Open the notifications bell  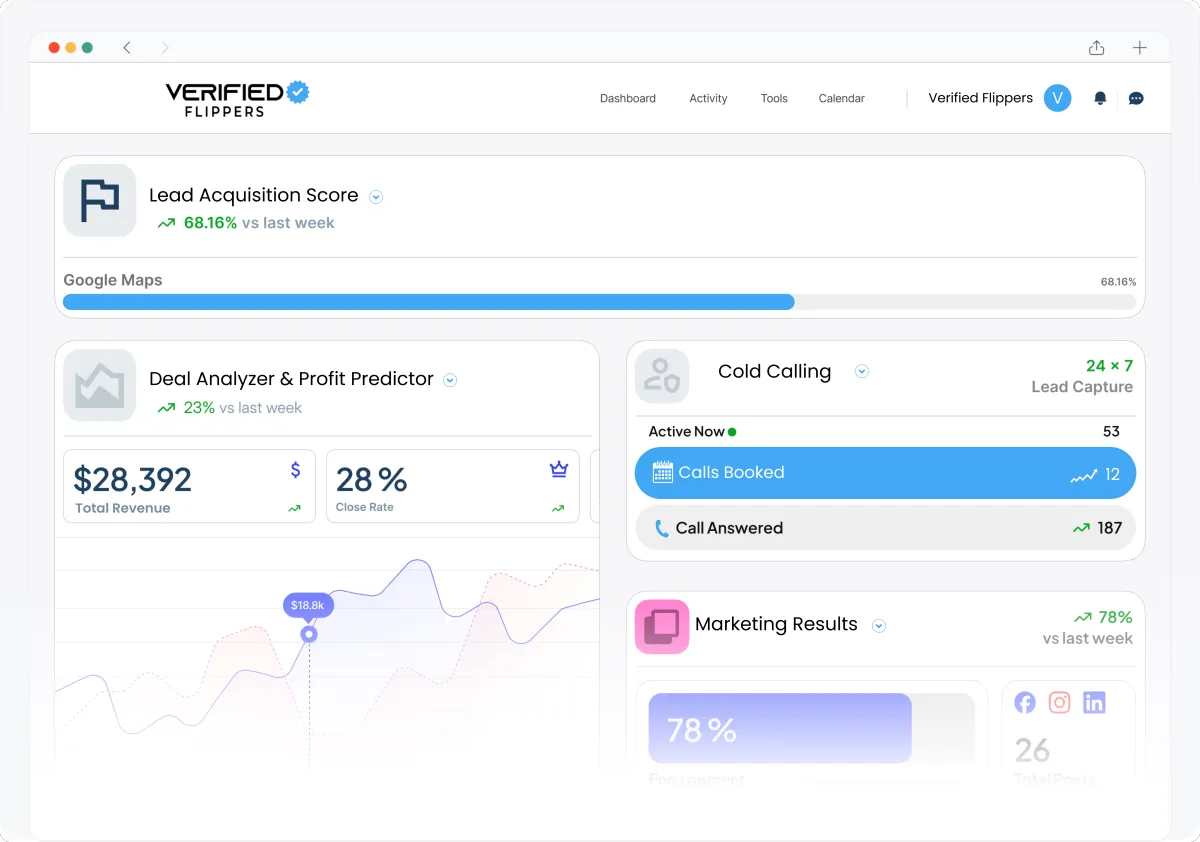tap(1100, 98)
